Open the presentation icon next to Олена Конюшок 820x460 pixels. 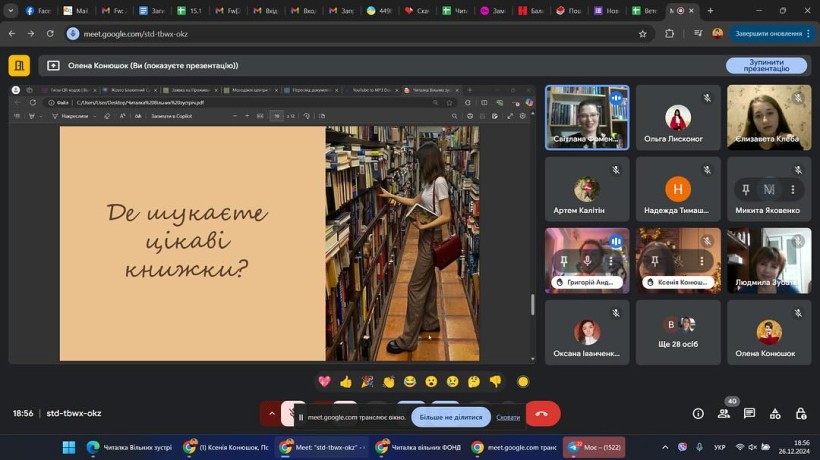tap(53, 65)
